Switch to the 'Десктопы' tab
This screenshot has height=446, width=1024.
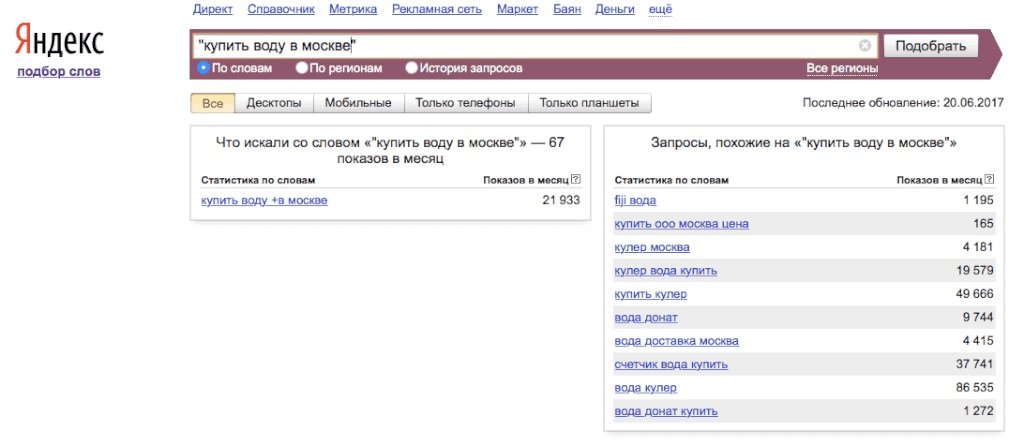[x=274, y=103]
